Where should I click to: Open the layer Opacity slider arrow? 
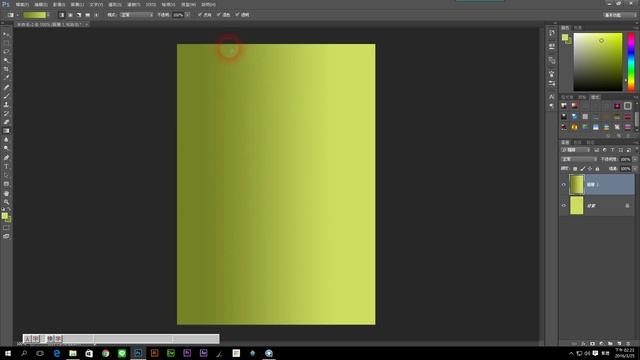pyautogui.click(x=635, y=159)
